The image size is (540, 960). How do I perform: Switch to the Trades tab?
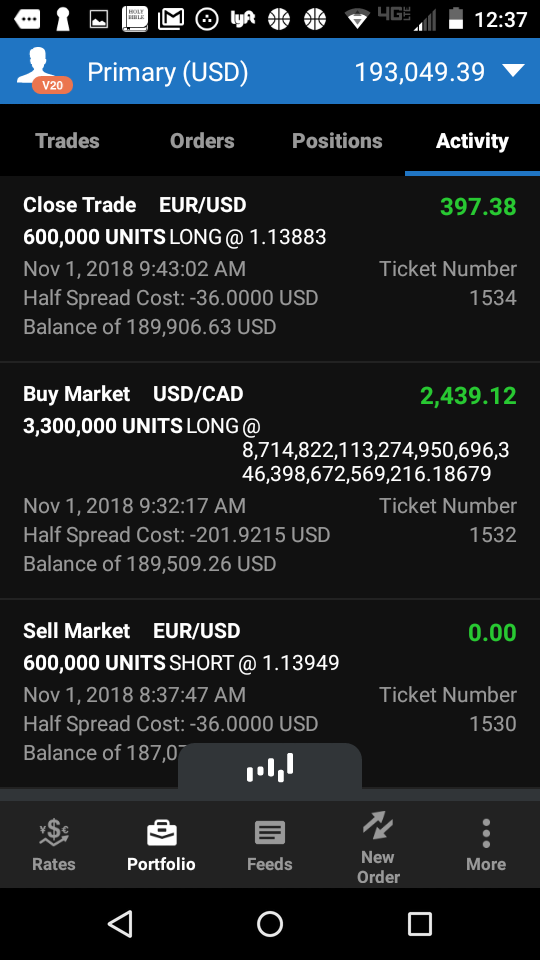(67, 141)
